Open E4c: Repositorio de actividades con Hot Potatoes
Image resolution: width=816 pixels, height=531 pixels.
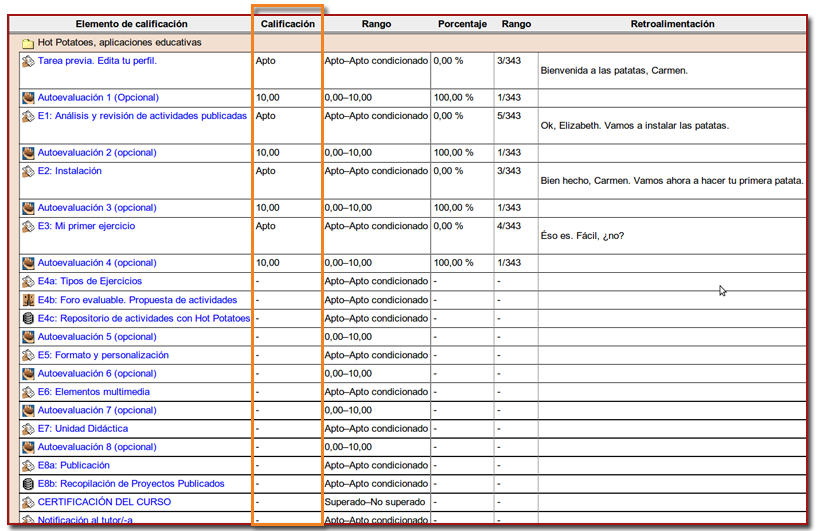pyautogui.click(x=144, y=318)
